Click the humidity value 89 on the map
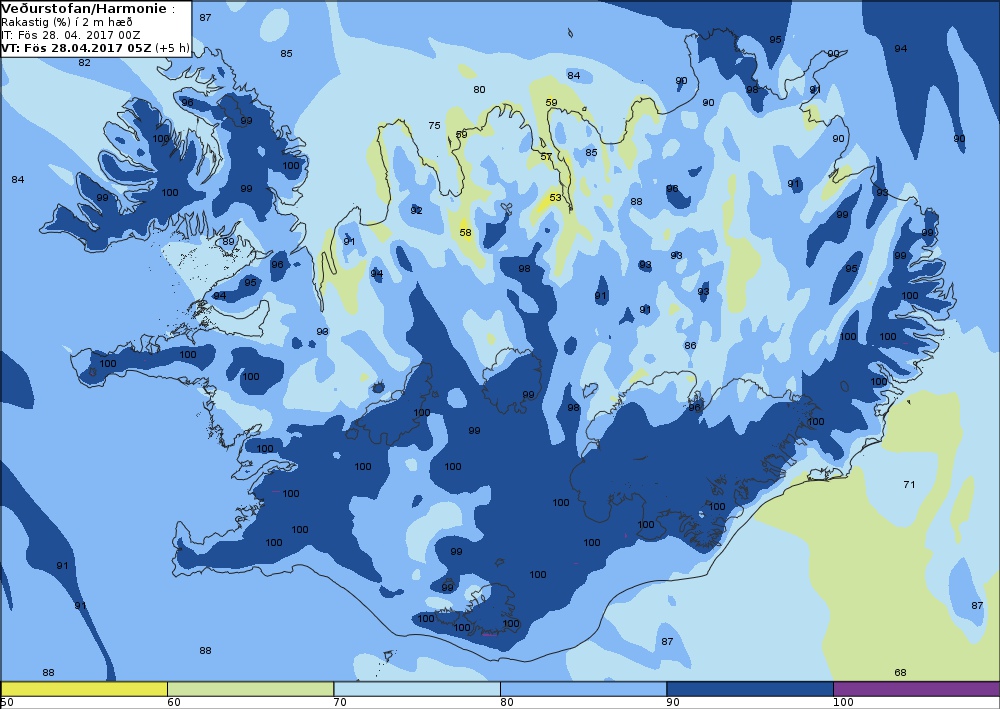The width and height of the screenshot is (1000, 709). tap(228, 242)
